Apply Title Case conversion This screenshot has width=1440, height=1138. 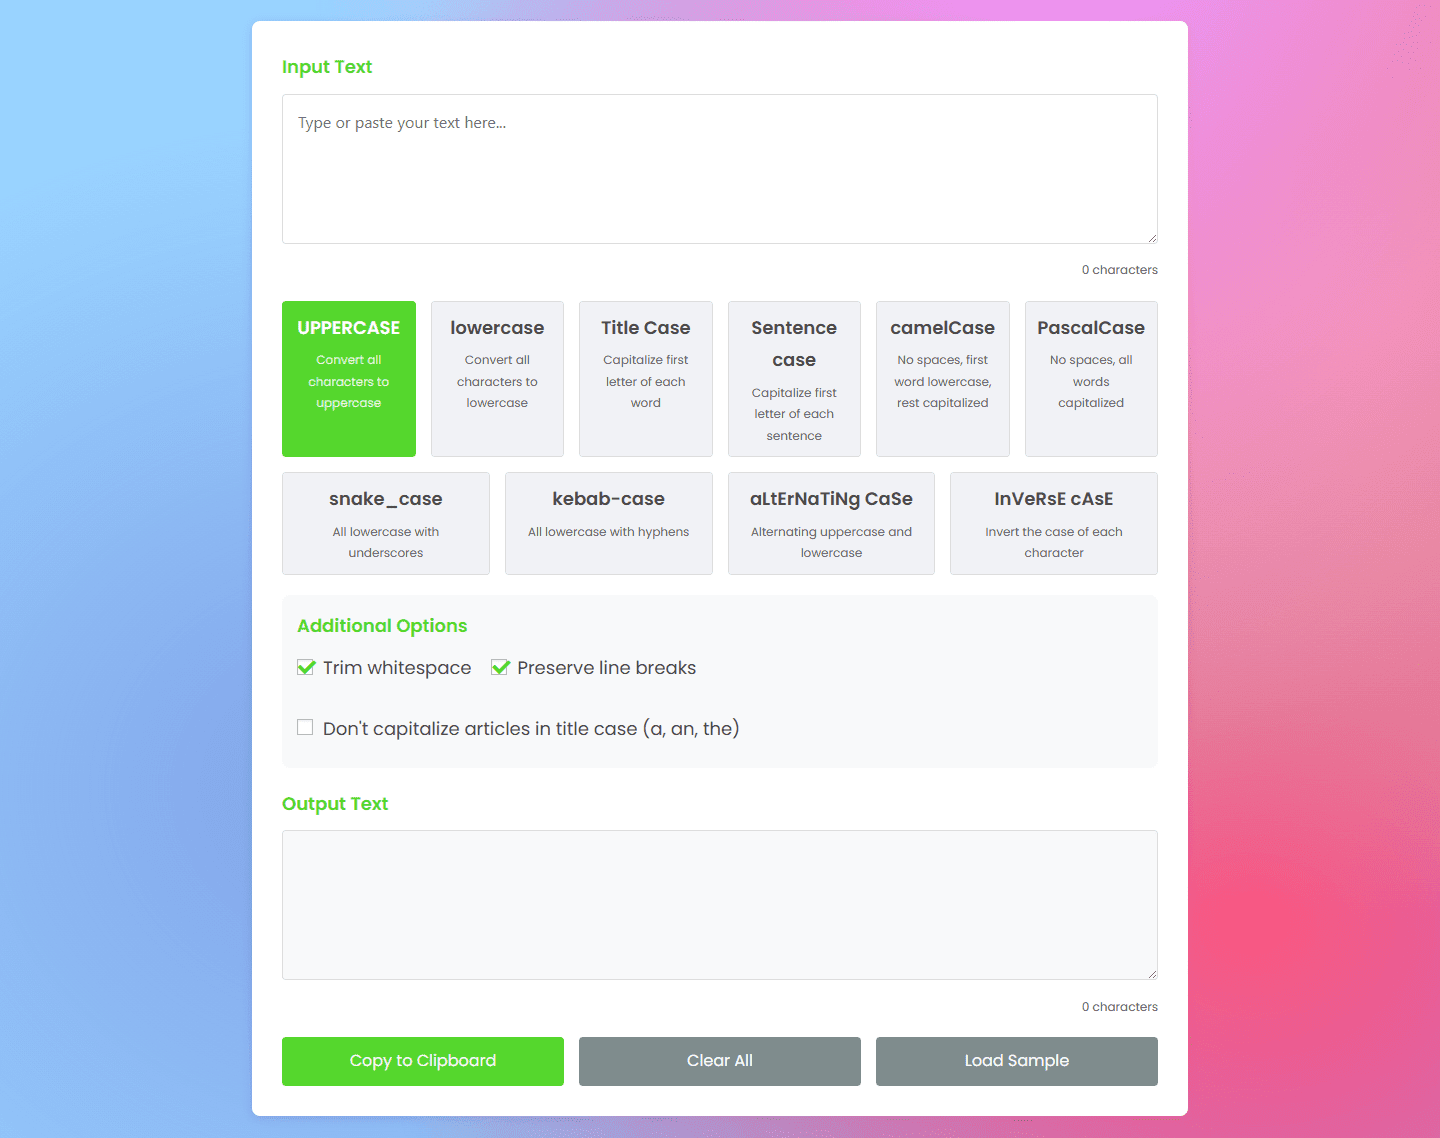click(645, 379)
